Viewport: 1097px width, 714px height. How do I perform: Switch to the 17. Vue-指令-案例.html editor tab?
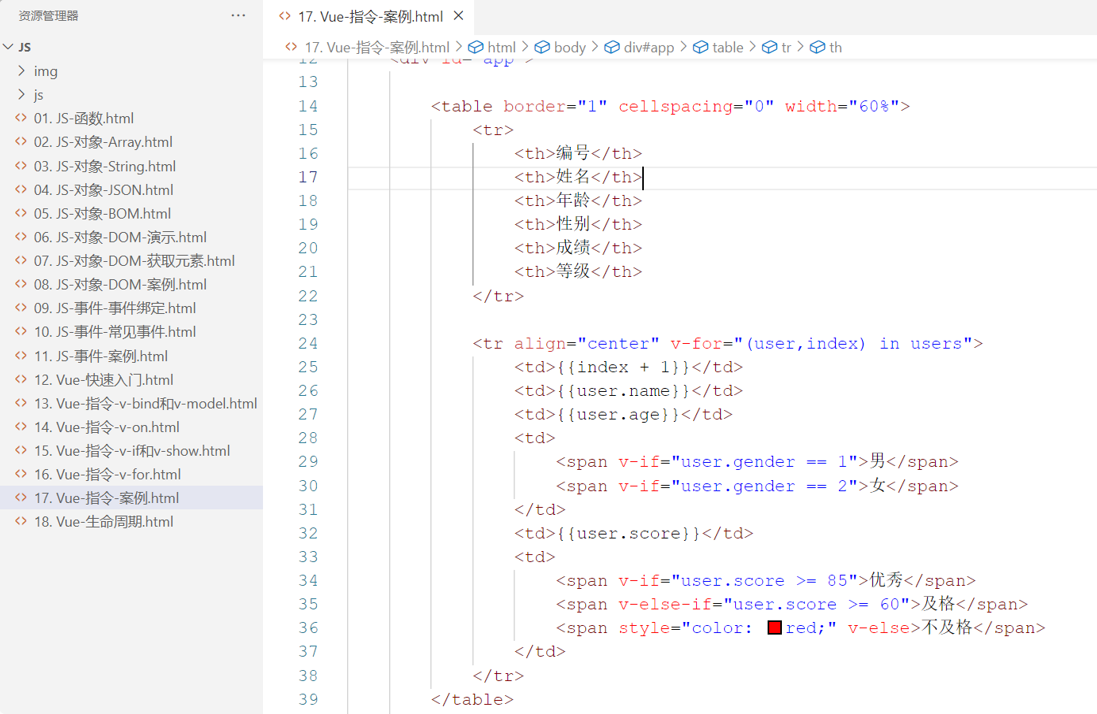[370, 17]
